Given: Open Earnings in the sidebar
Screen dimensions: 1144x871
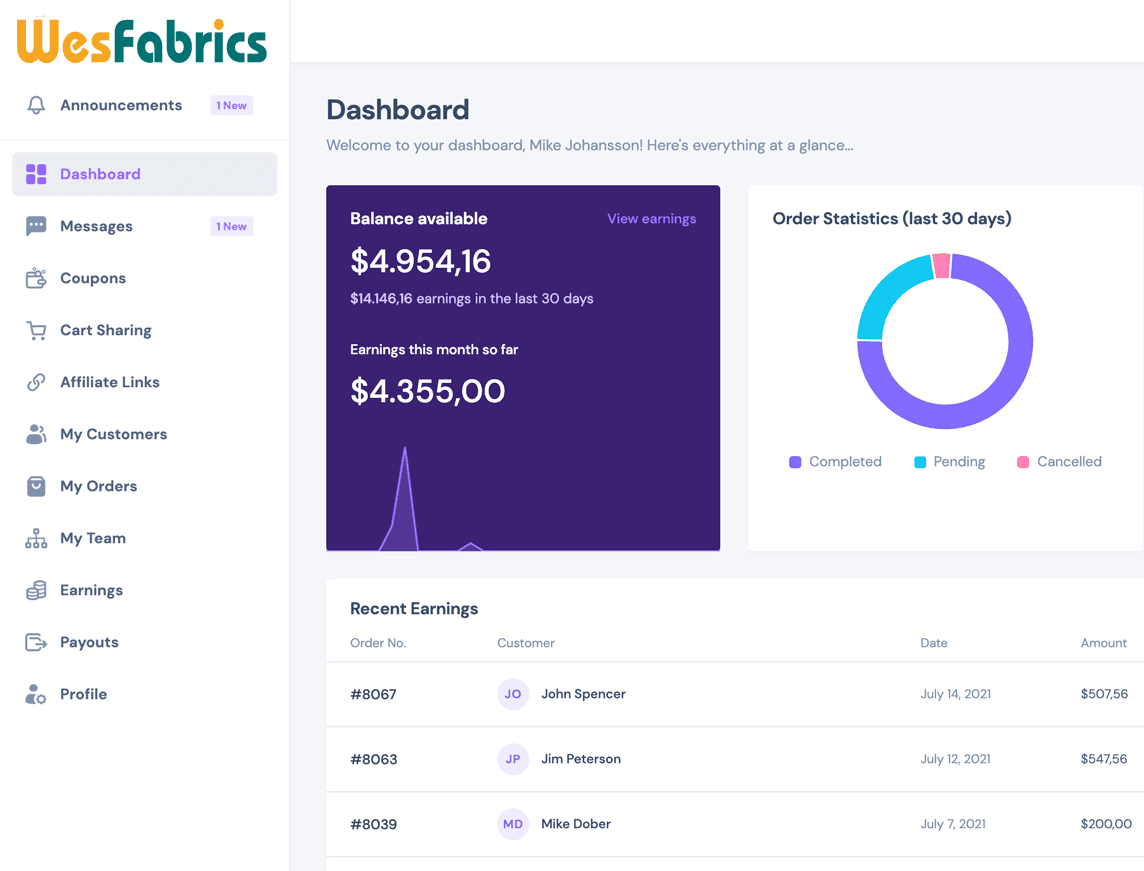Looking at the screenshot, I should pyautogui.click(x=144, y=590).
